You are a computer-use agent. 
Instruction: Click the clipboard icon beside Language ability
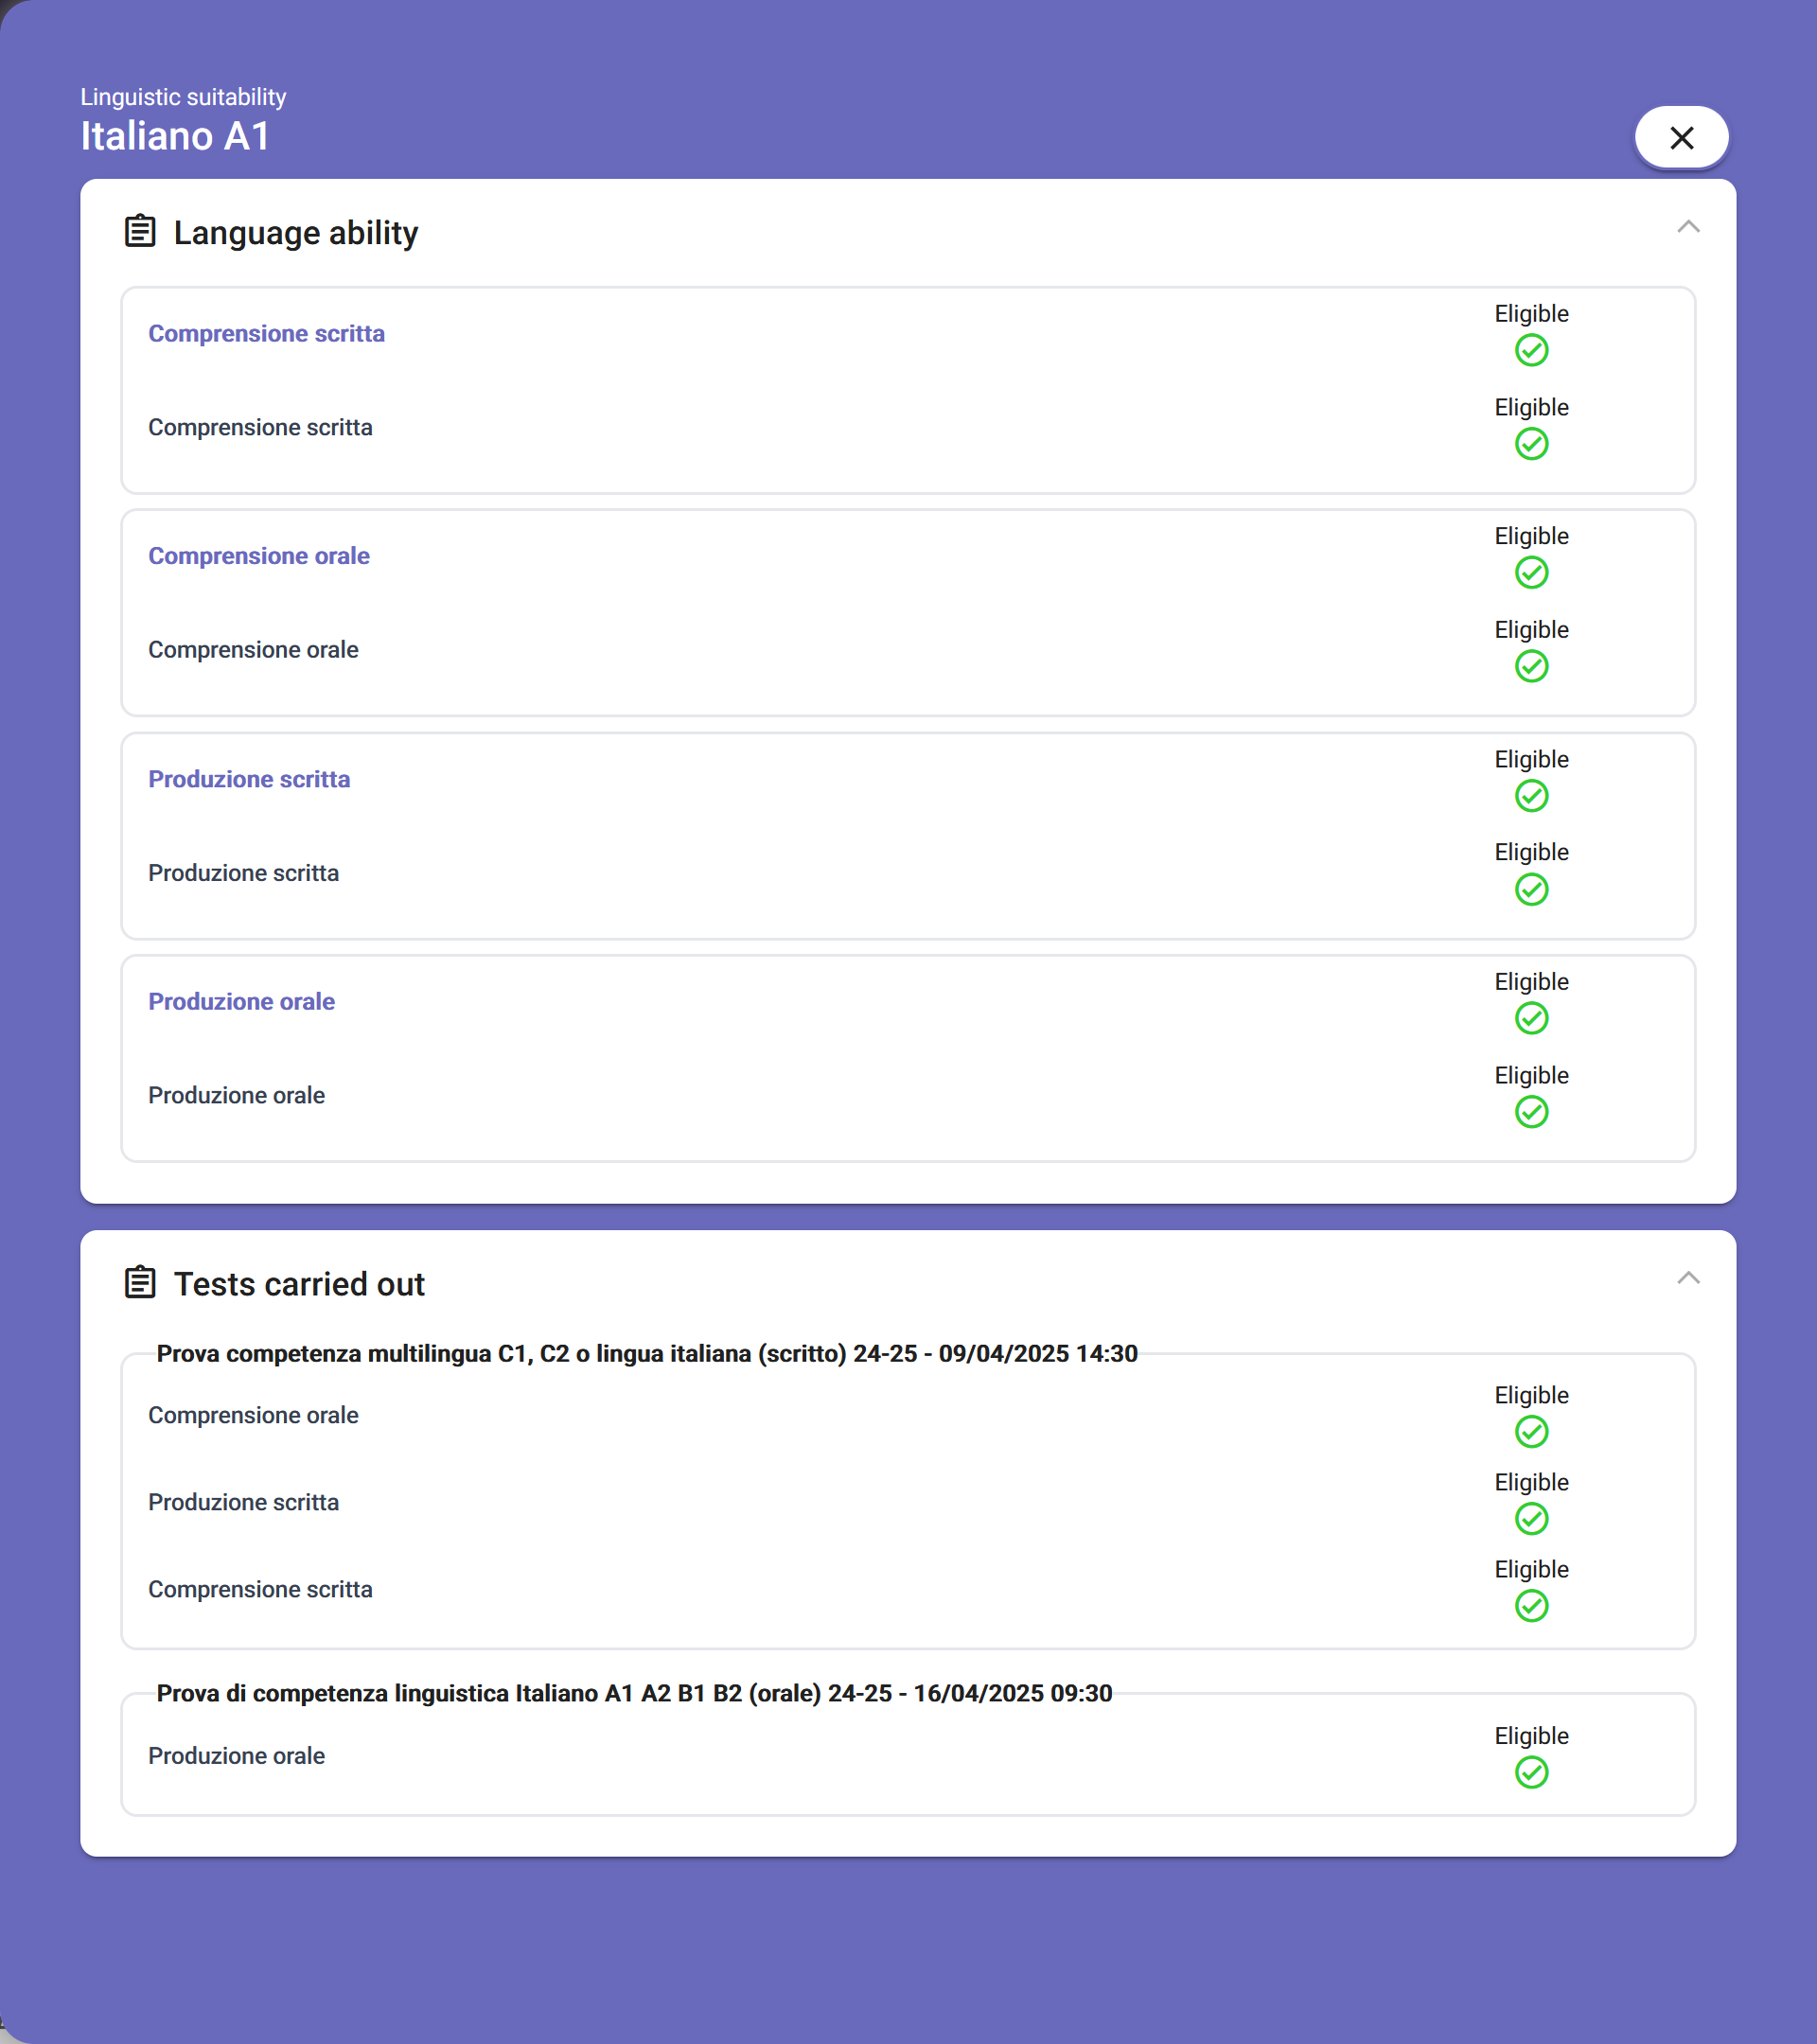[x=140, y=231]
